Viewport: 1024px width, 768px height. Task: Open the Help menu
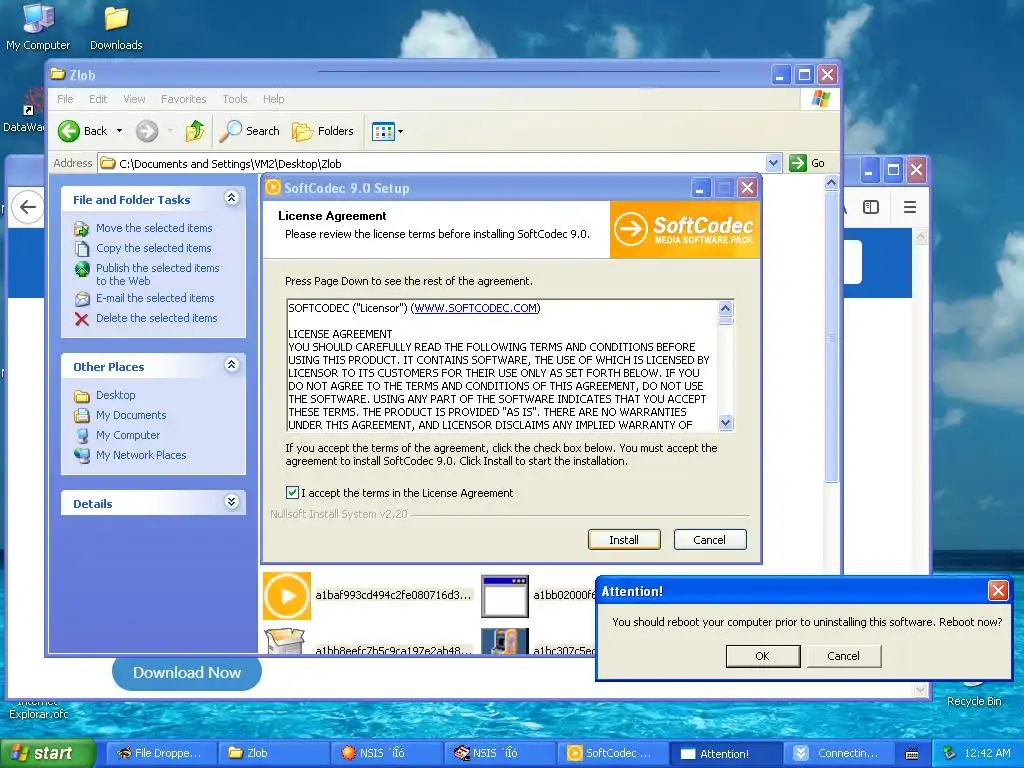pos(274,99)
